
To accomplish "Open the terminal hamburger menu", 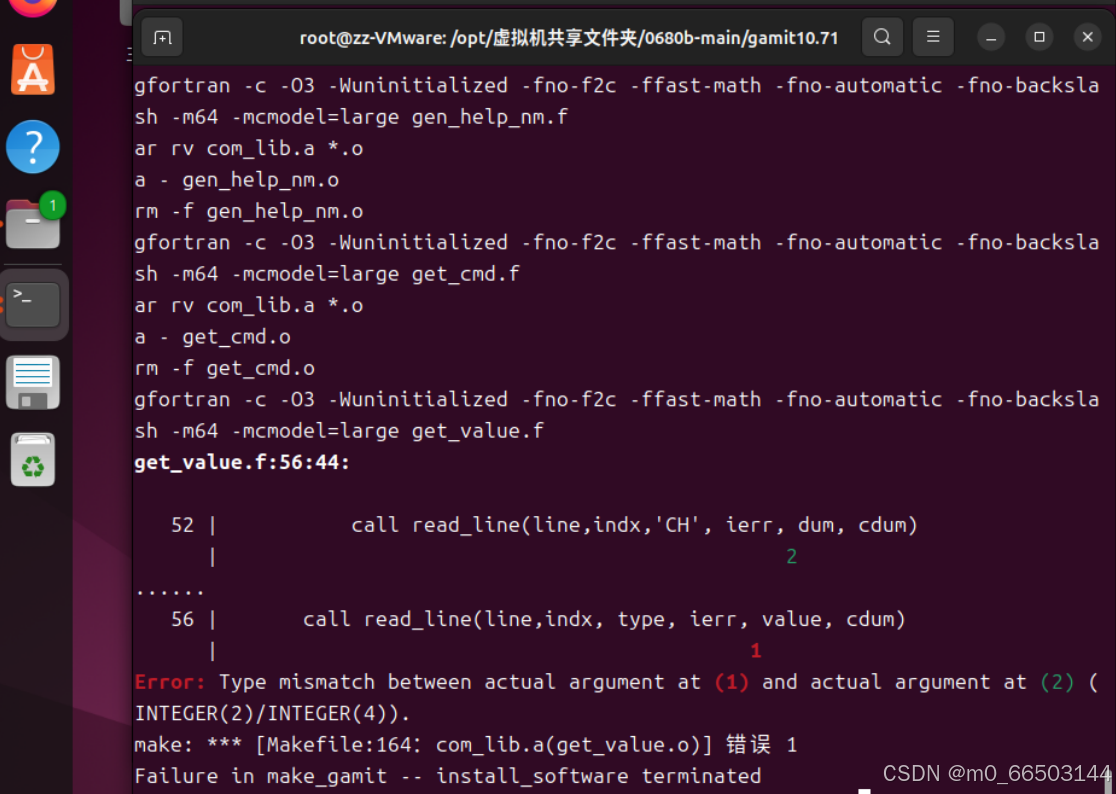I will pos(932,37).
